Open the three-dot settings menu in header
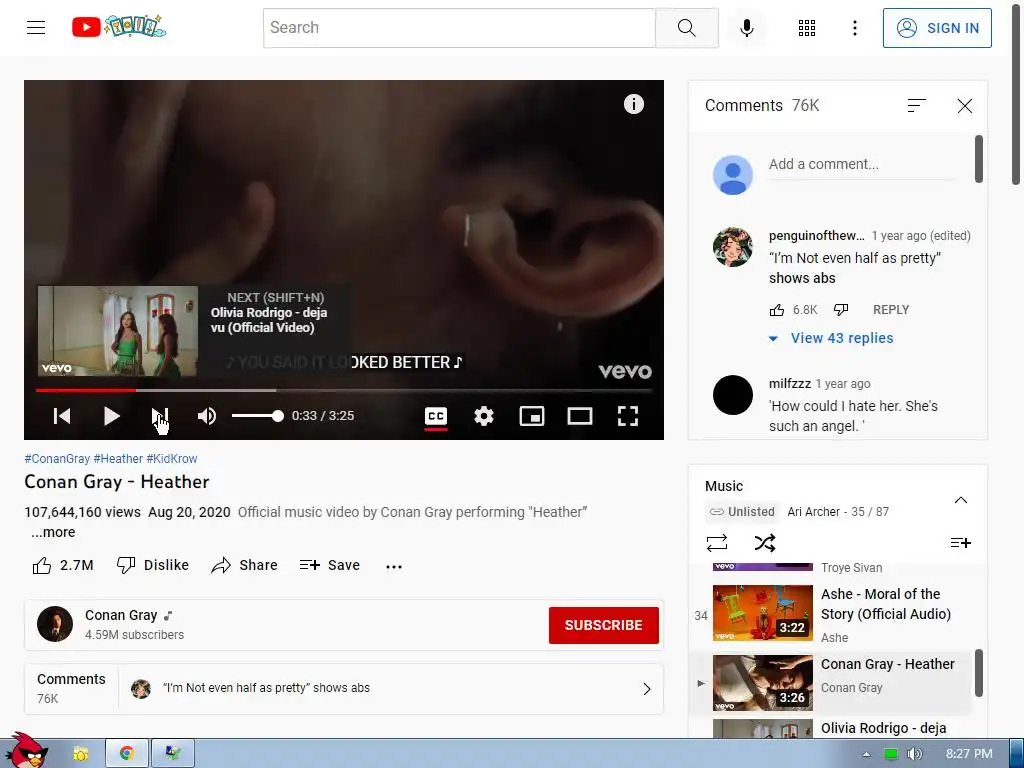Viewport: 1024px width, 768px height. pos(854,27)
